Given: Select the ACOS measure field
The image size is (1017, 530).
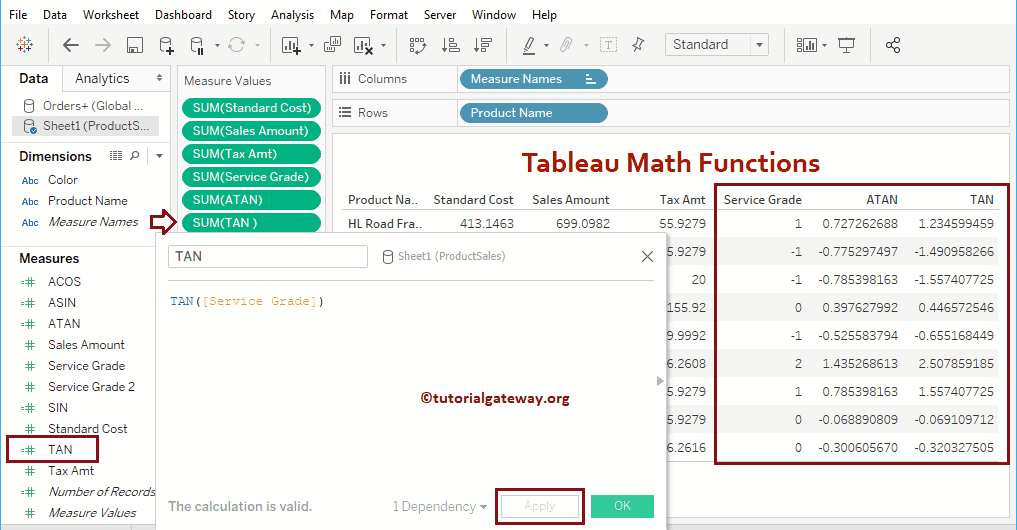Looking at the screenshot, I should coord(64,282).
